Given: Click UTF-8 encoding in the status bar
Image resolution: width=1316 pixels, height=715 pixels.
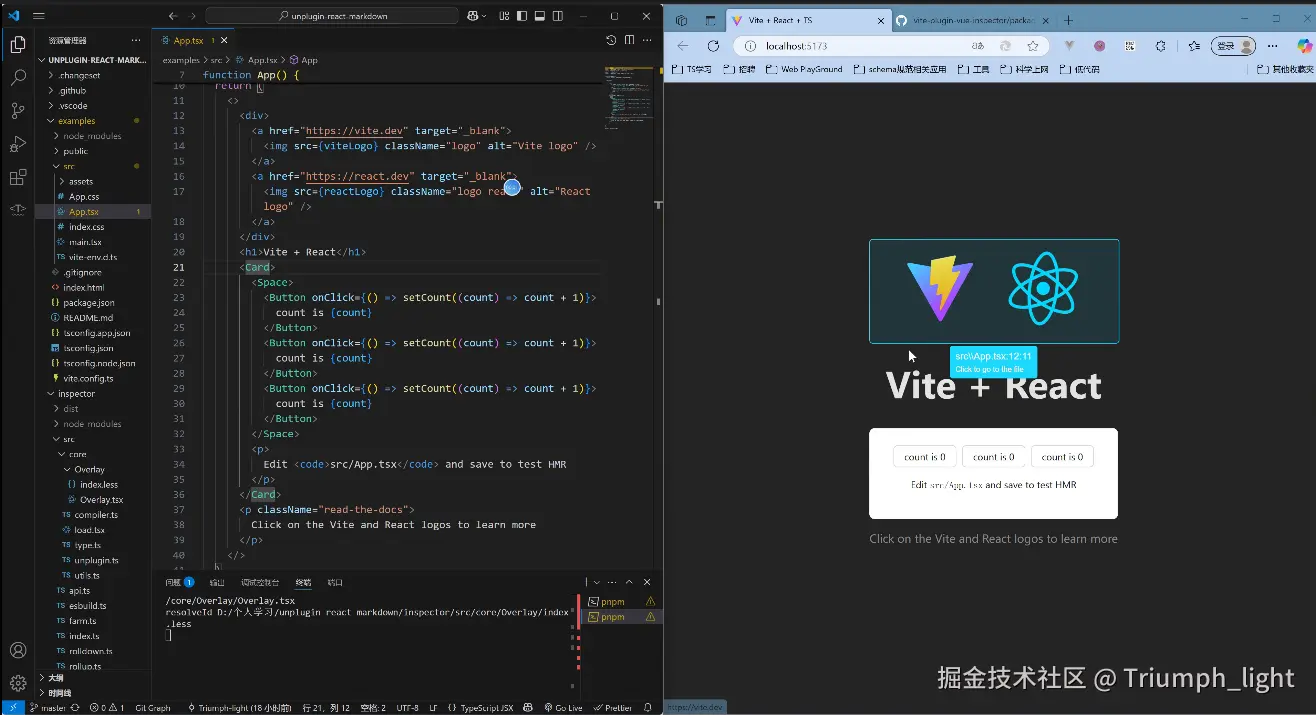Looking at the screenshot, I should [407, 707].
